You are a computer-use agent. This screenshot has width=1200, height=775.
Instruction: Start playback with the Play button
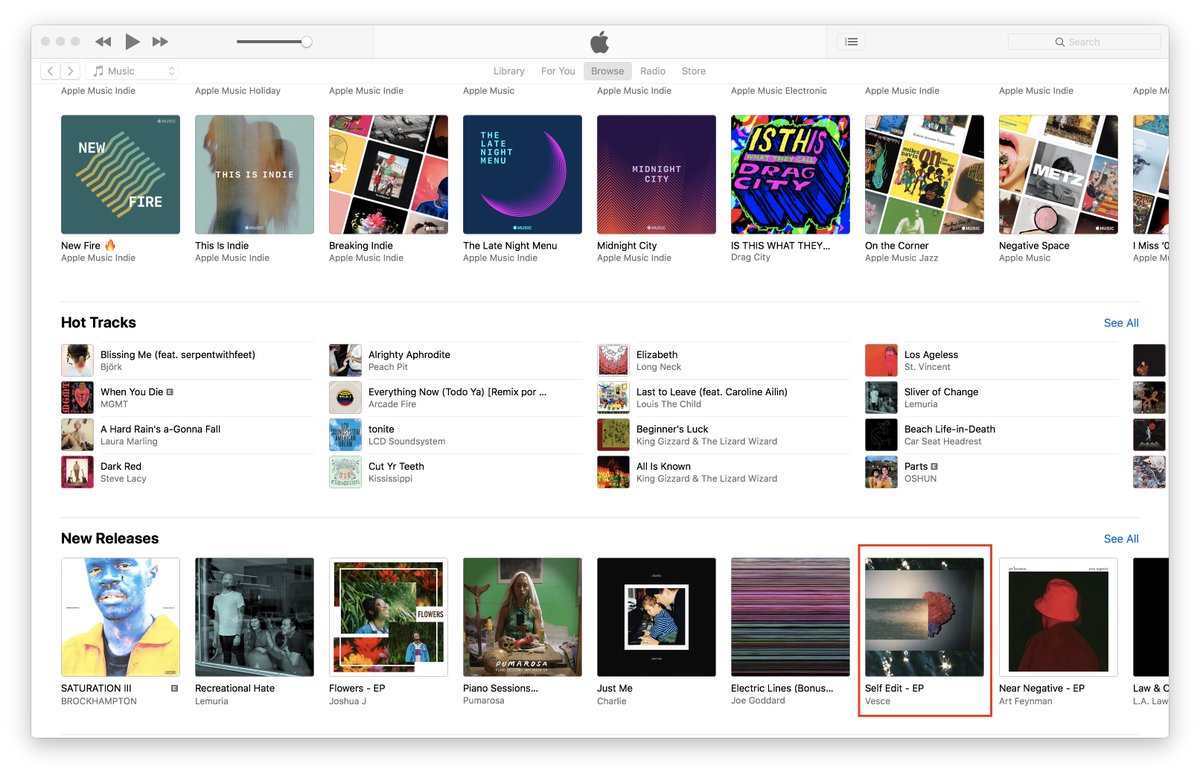click(x=132, y=41)
